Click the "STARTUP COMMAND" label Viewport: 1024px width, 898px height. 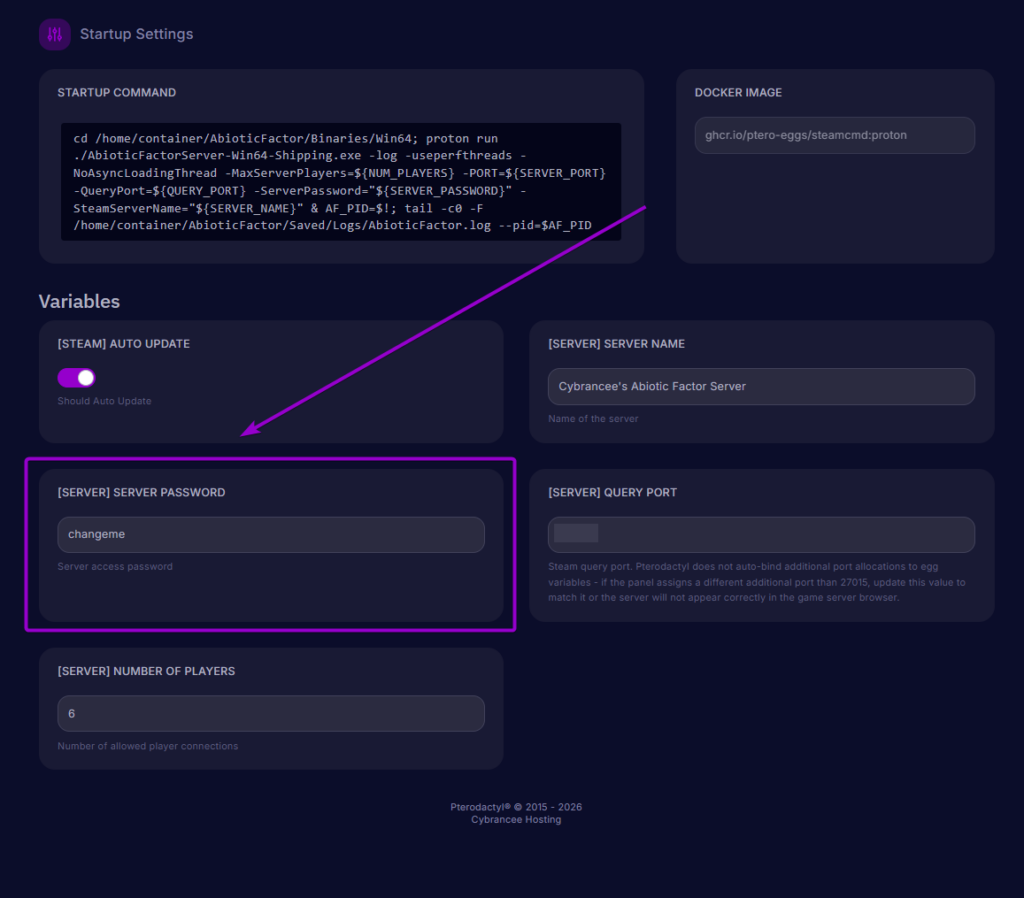coord(116,93)
